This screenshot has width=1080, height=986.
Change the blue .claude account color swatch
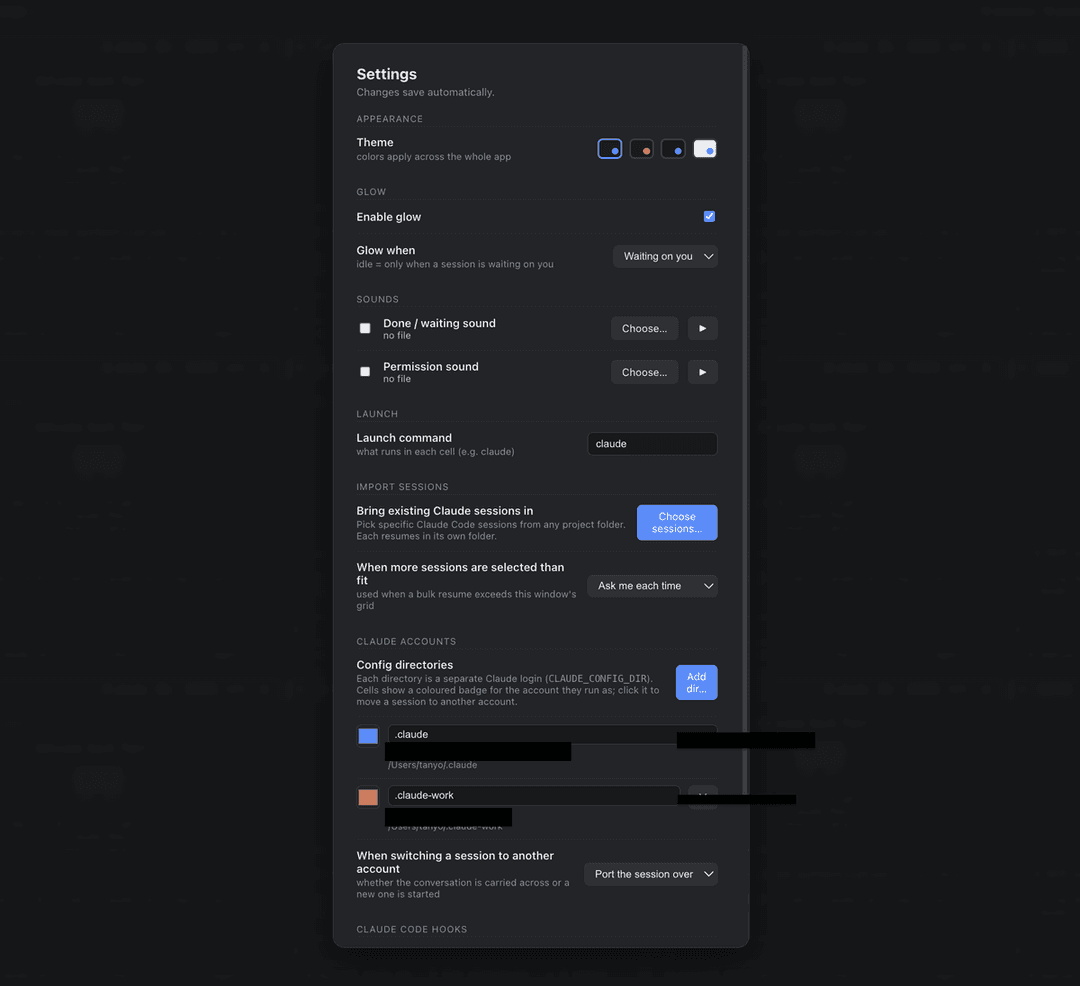click(368, 736)
